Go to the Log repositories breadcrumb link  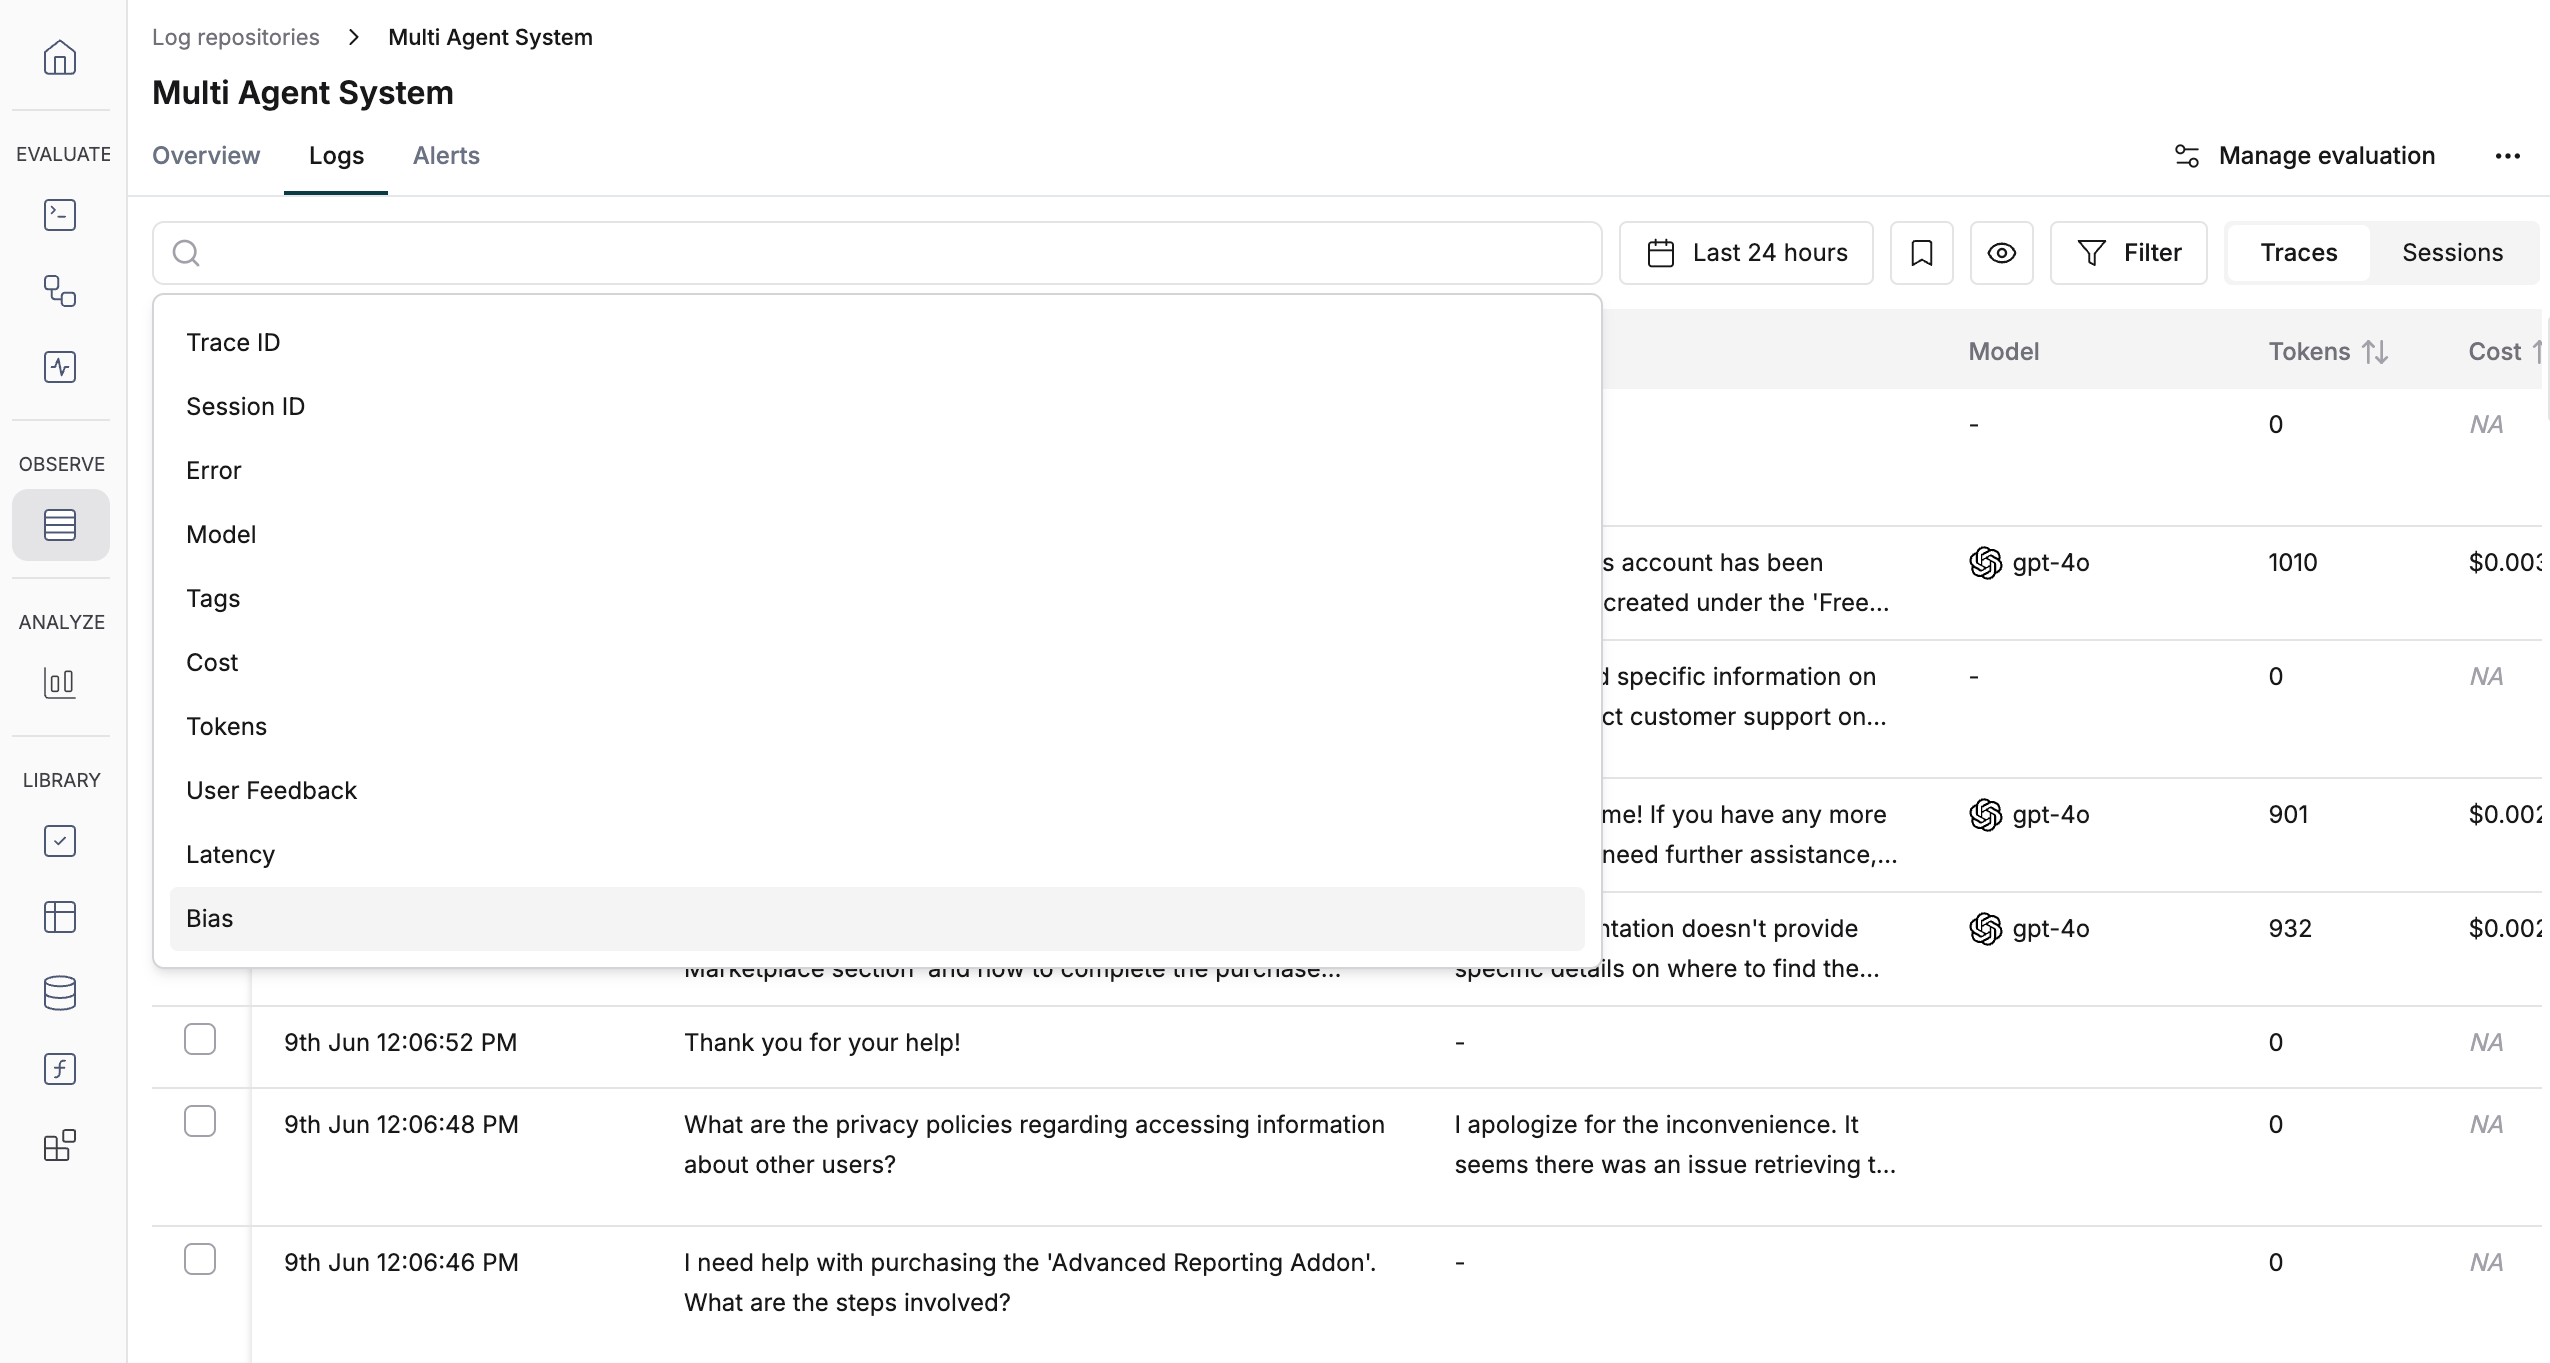tap(236, 37)
